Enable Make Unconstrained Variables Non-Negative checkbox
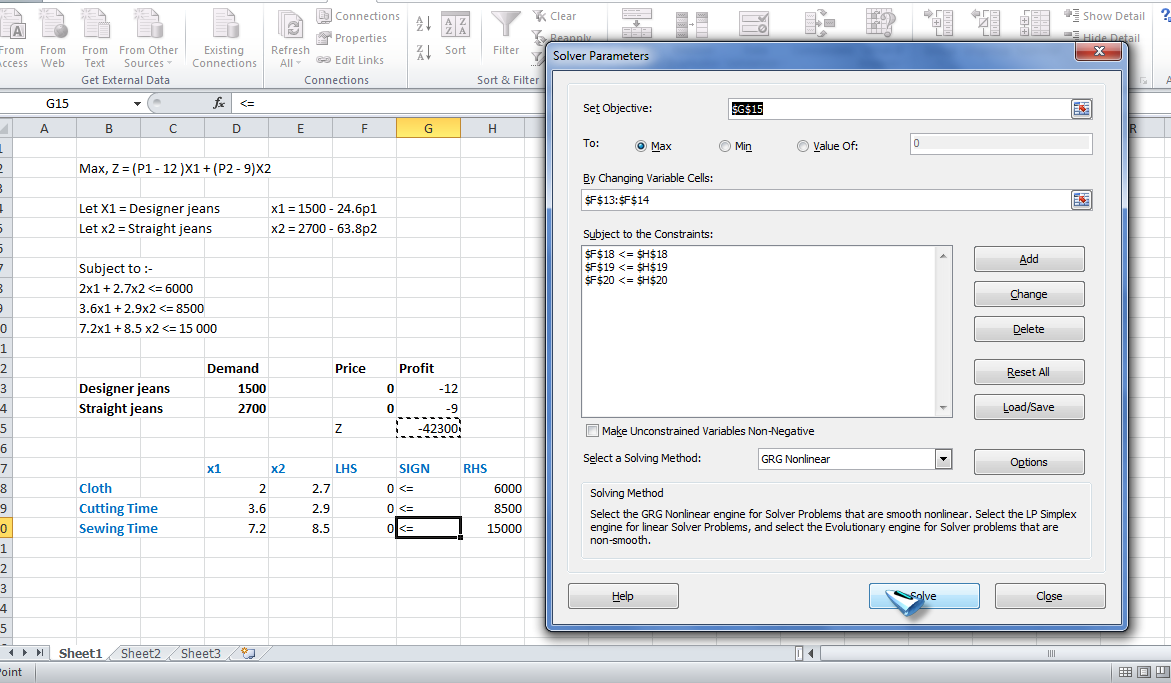This screenshot has width=1171, height=683. [x=592, y=431]
